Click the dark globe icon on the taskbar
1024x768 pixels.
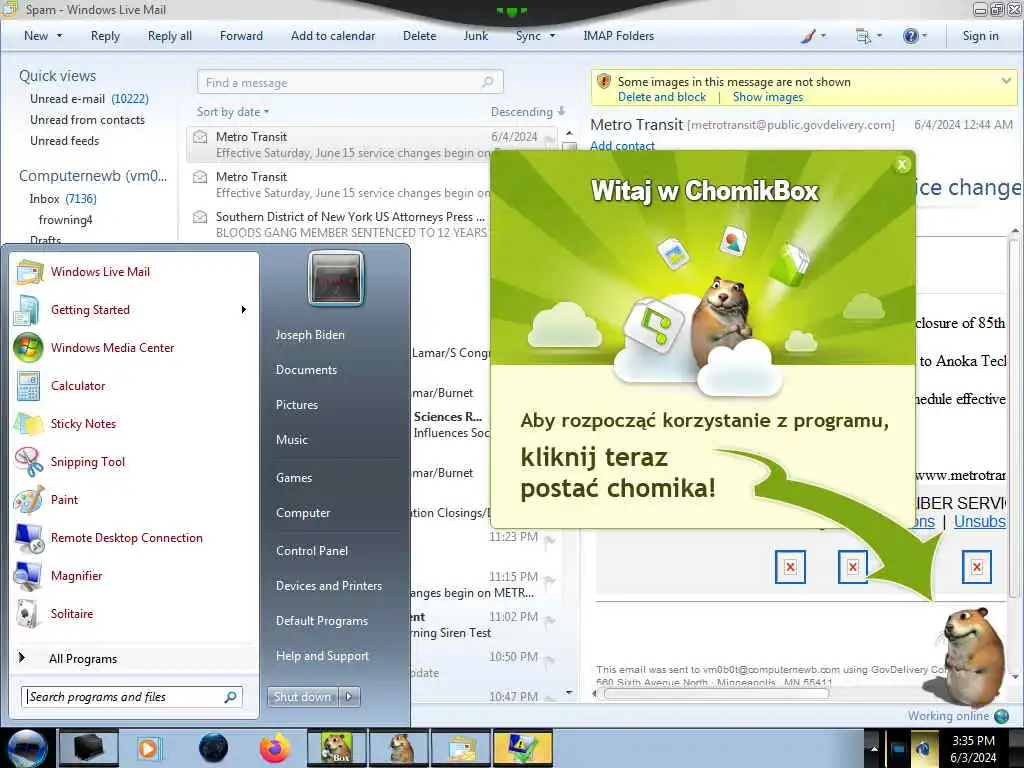point(214,748)
